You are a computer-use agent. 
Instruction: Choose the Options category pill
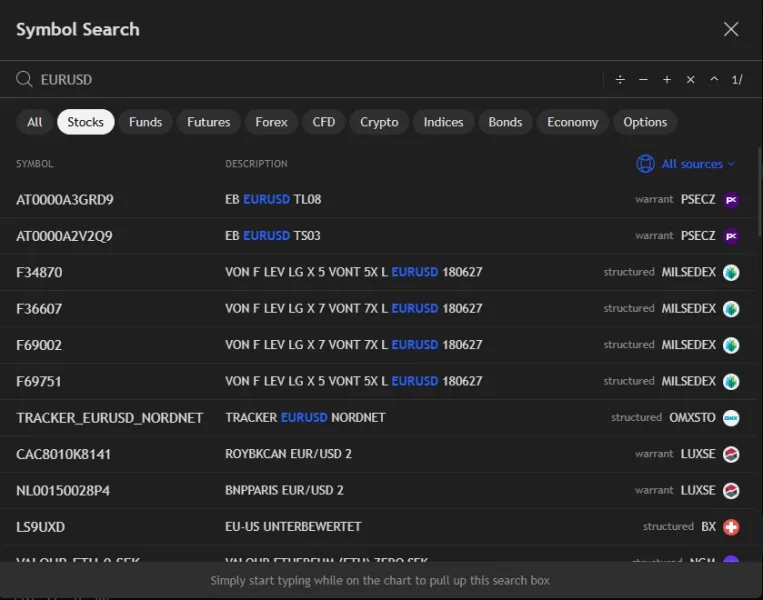[x=645, y=122]
